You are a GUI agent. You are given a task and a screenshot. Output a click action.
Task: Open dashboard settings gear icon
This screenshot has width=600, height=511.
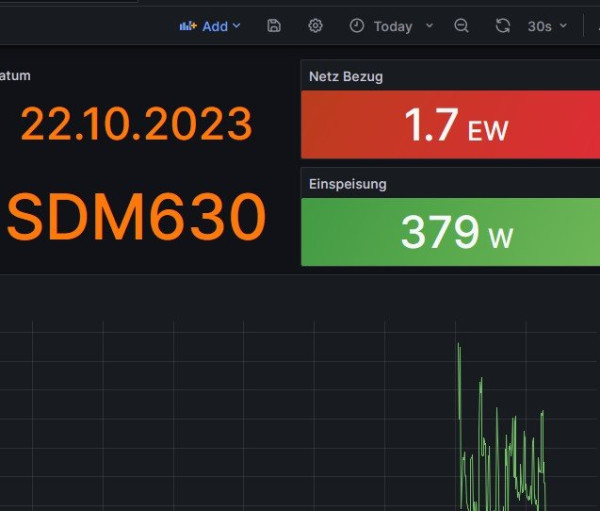pos(315,26)
